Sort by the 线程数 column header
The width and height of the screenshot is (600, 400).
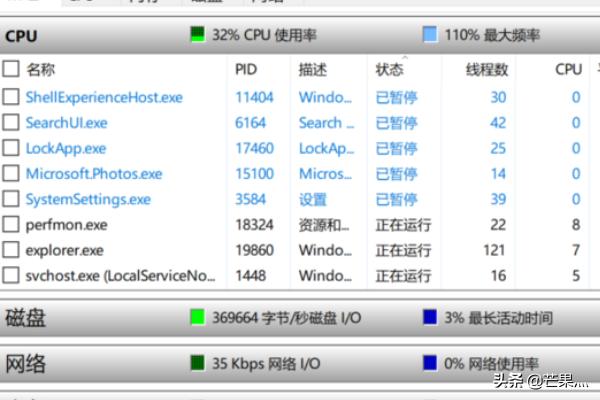487,70
